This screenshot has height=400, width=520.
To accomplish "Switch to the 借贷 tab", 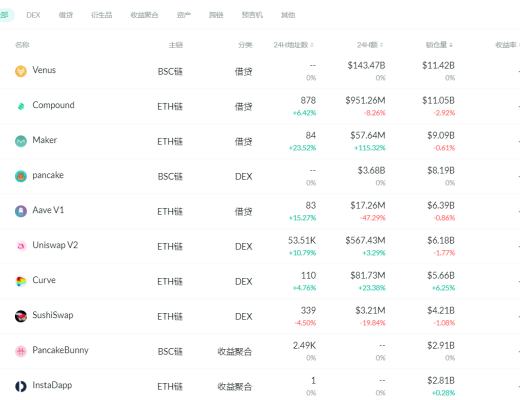I will coord(66,15).
